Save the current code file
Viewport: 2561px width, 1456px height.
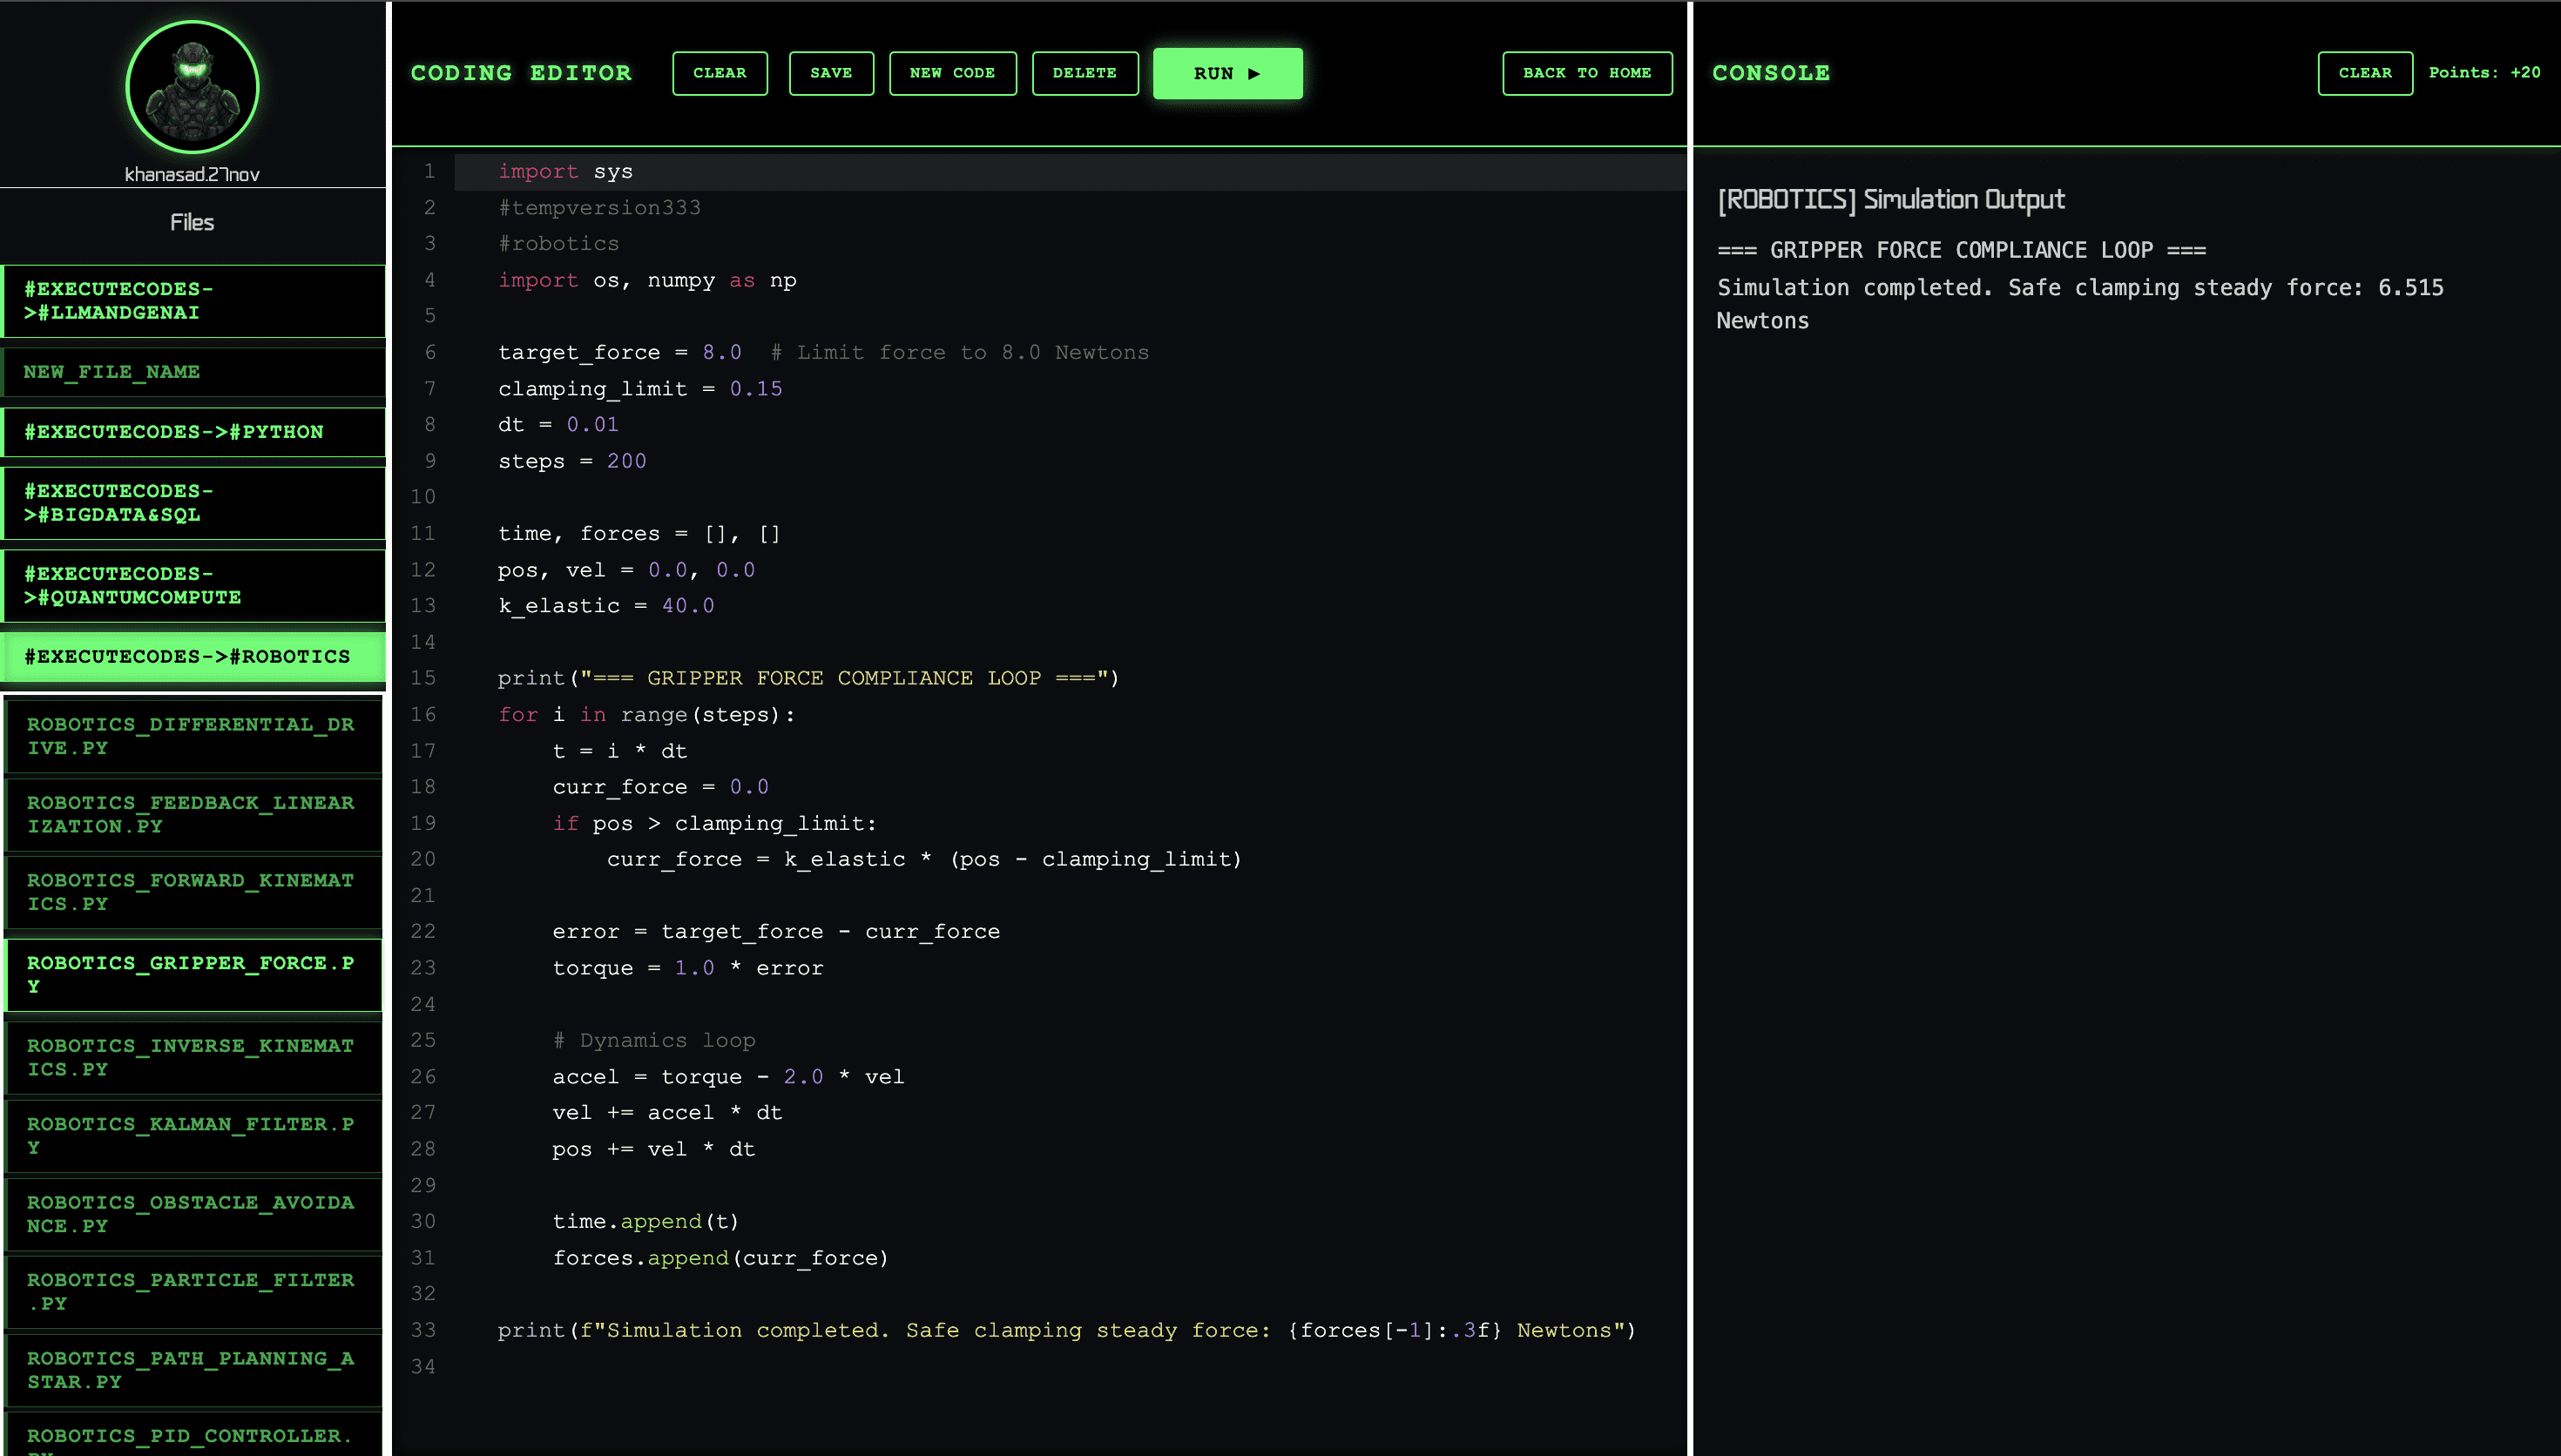[831, 73]
